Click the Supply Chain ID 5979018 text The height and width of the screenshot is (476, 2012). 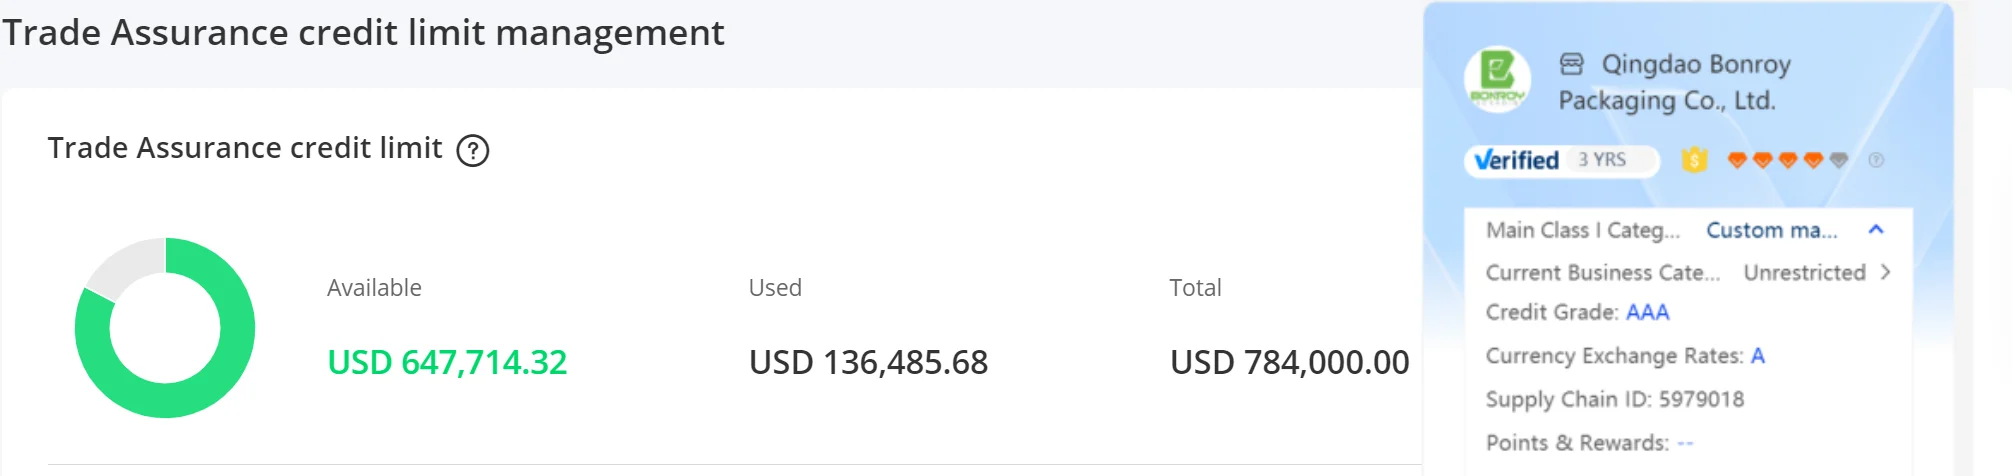click(x=1614, y=399)
